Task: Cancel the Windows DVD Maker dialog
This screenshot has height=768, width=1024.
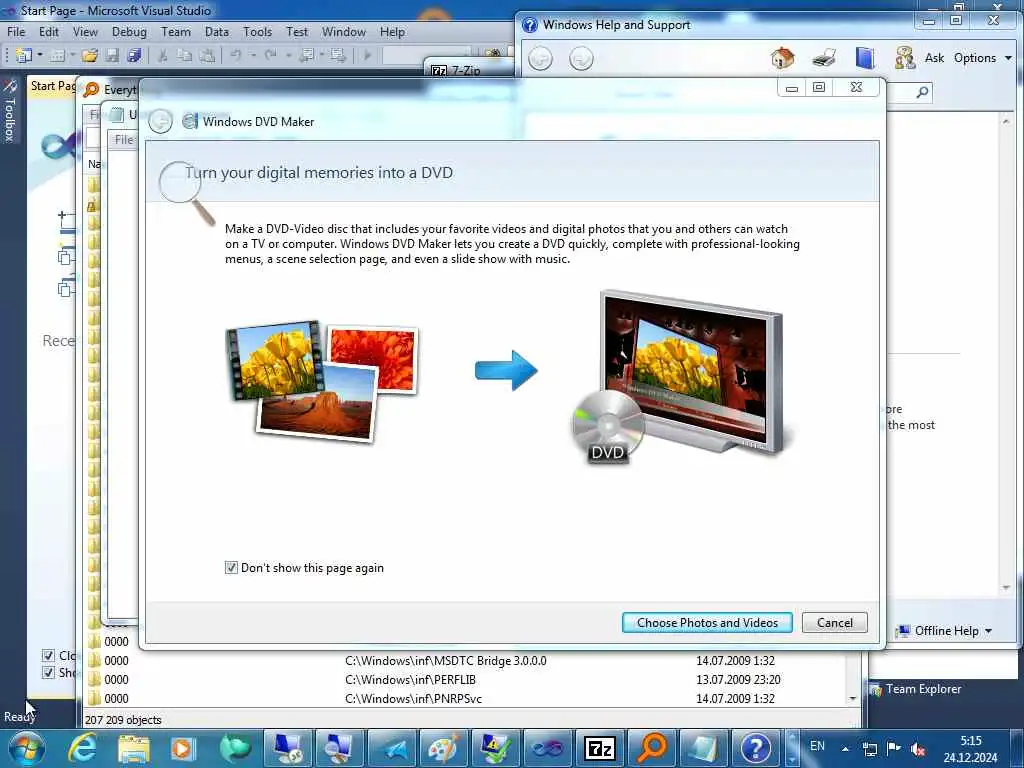Action: pos(835,622)
